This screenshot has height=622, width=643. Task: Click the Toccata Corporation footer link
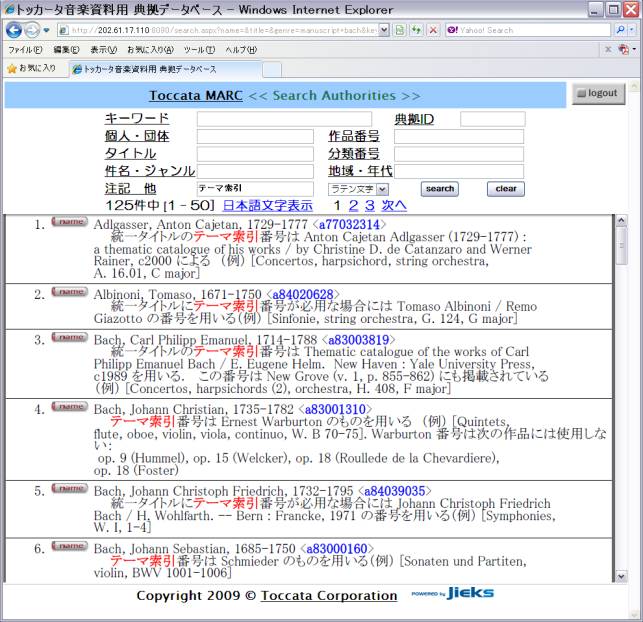pos(329,595)
